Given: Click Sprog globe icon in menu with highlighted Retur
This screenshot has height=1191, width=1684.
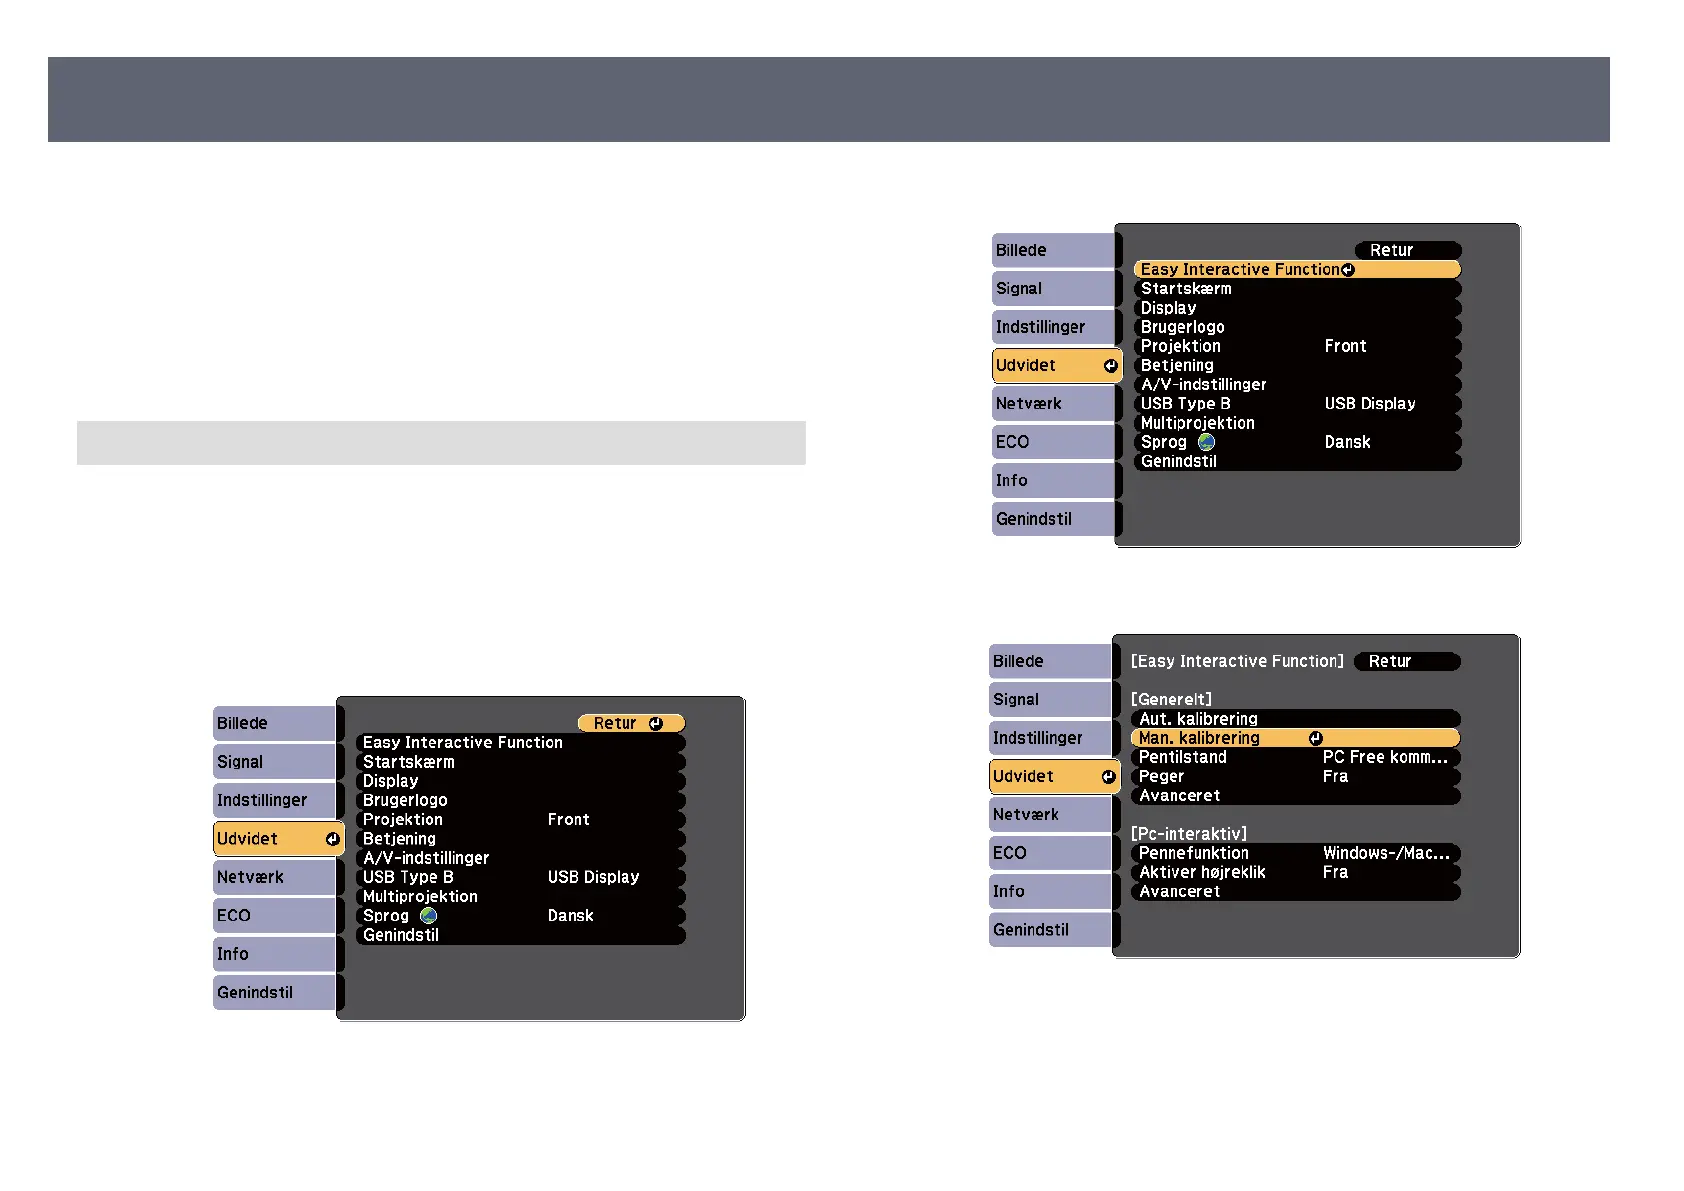Looking at the screenshot, I should click(429, 916).
